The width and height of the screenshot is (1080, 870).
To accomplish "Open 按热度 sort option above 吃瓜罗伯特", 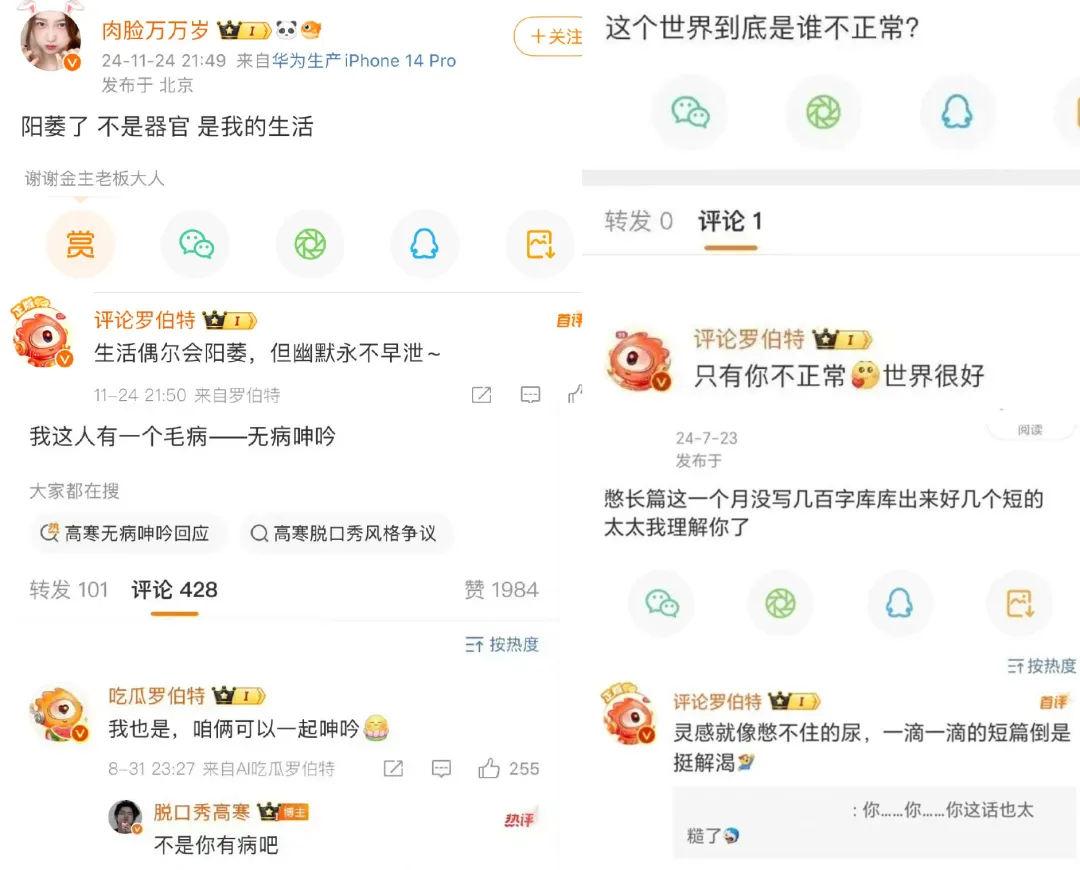I will point(501,644).
